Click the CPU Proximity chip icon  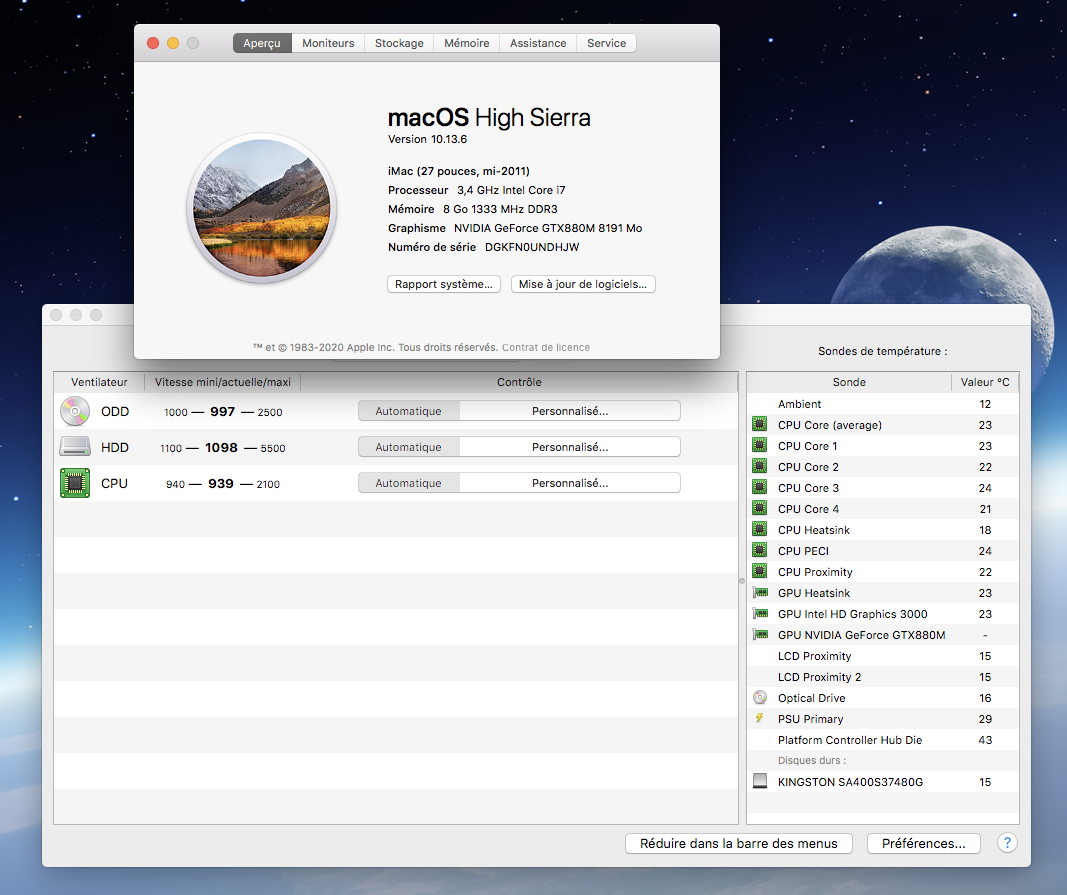(759, 572)
